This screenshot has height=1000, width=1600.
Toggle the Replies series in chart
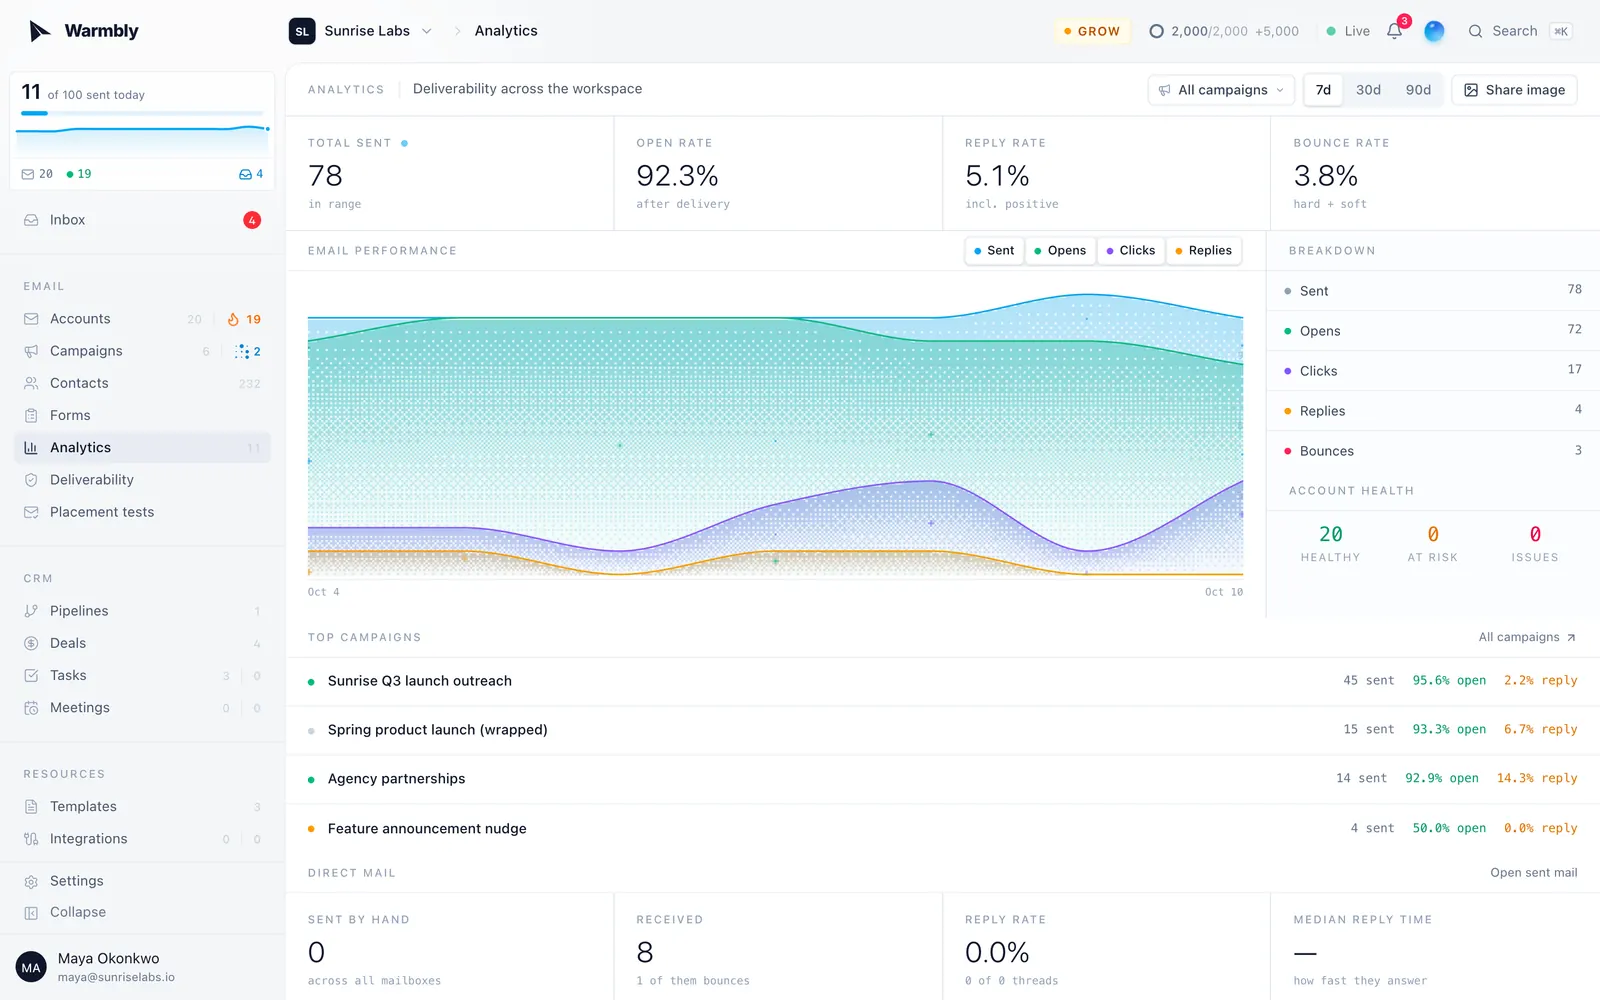pos(1204,251)
